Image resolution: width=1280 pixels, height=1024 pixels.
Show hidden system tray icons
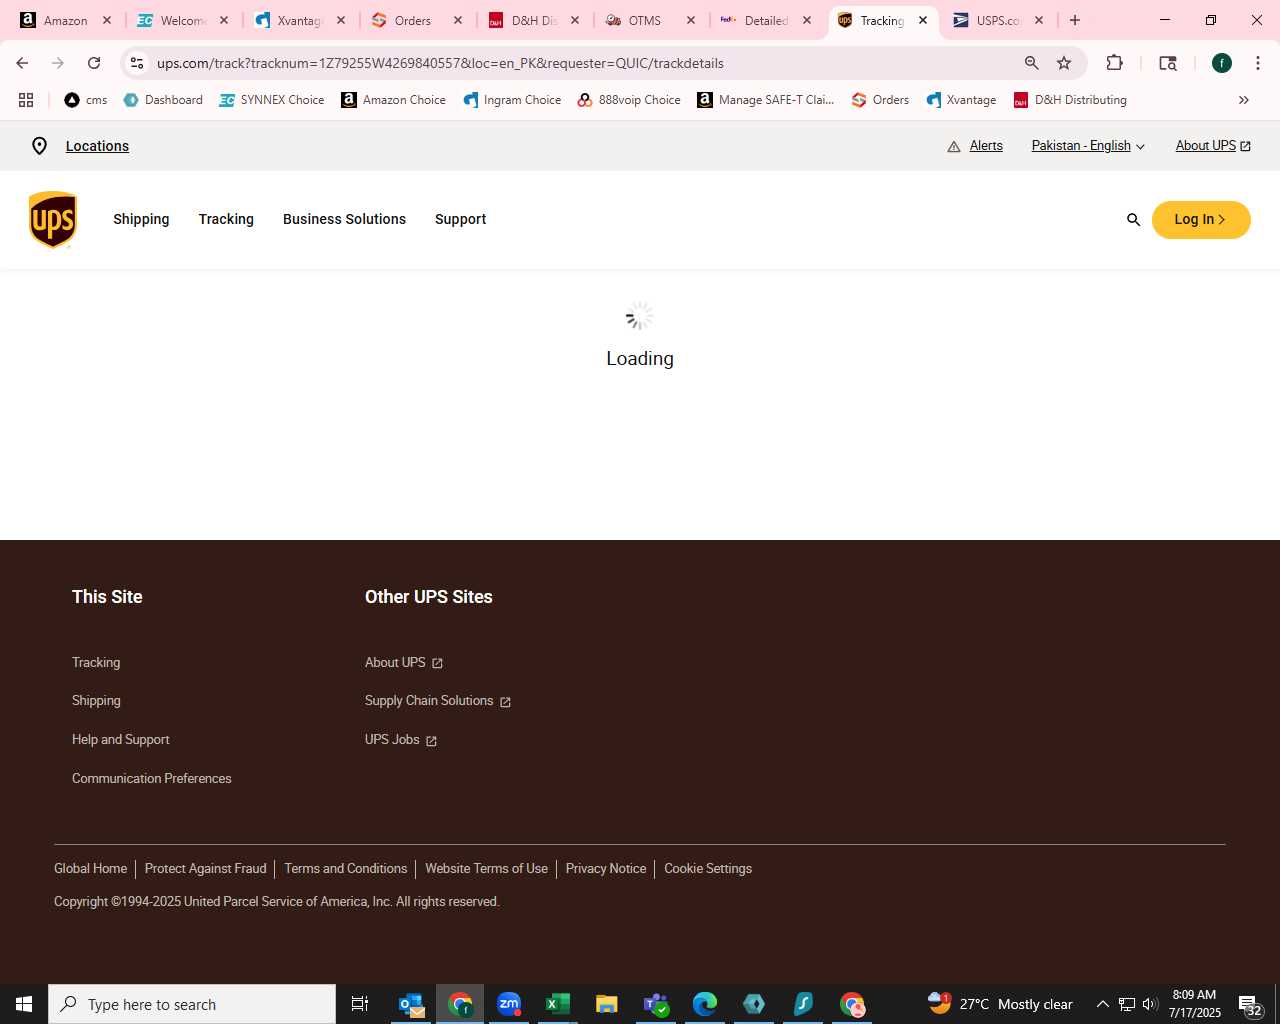click(1102, 1004)
